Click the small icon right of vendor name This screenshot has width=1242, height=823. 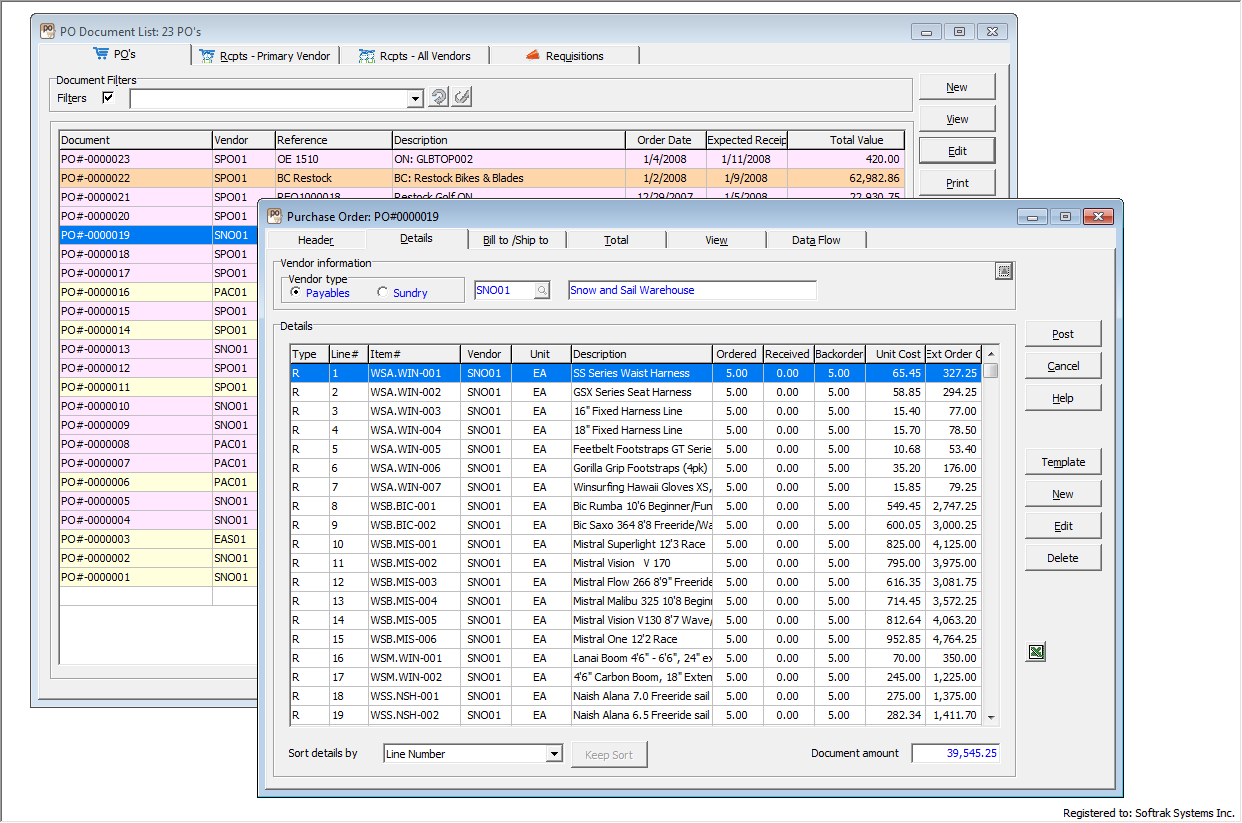(1004, 271)
